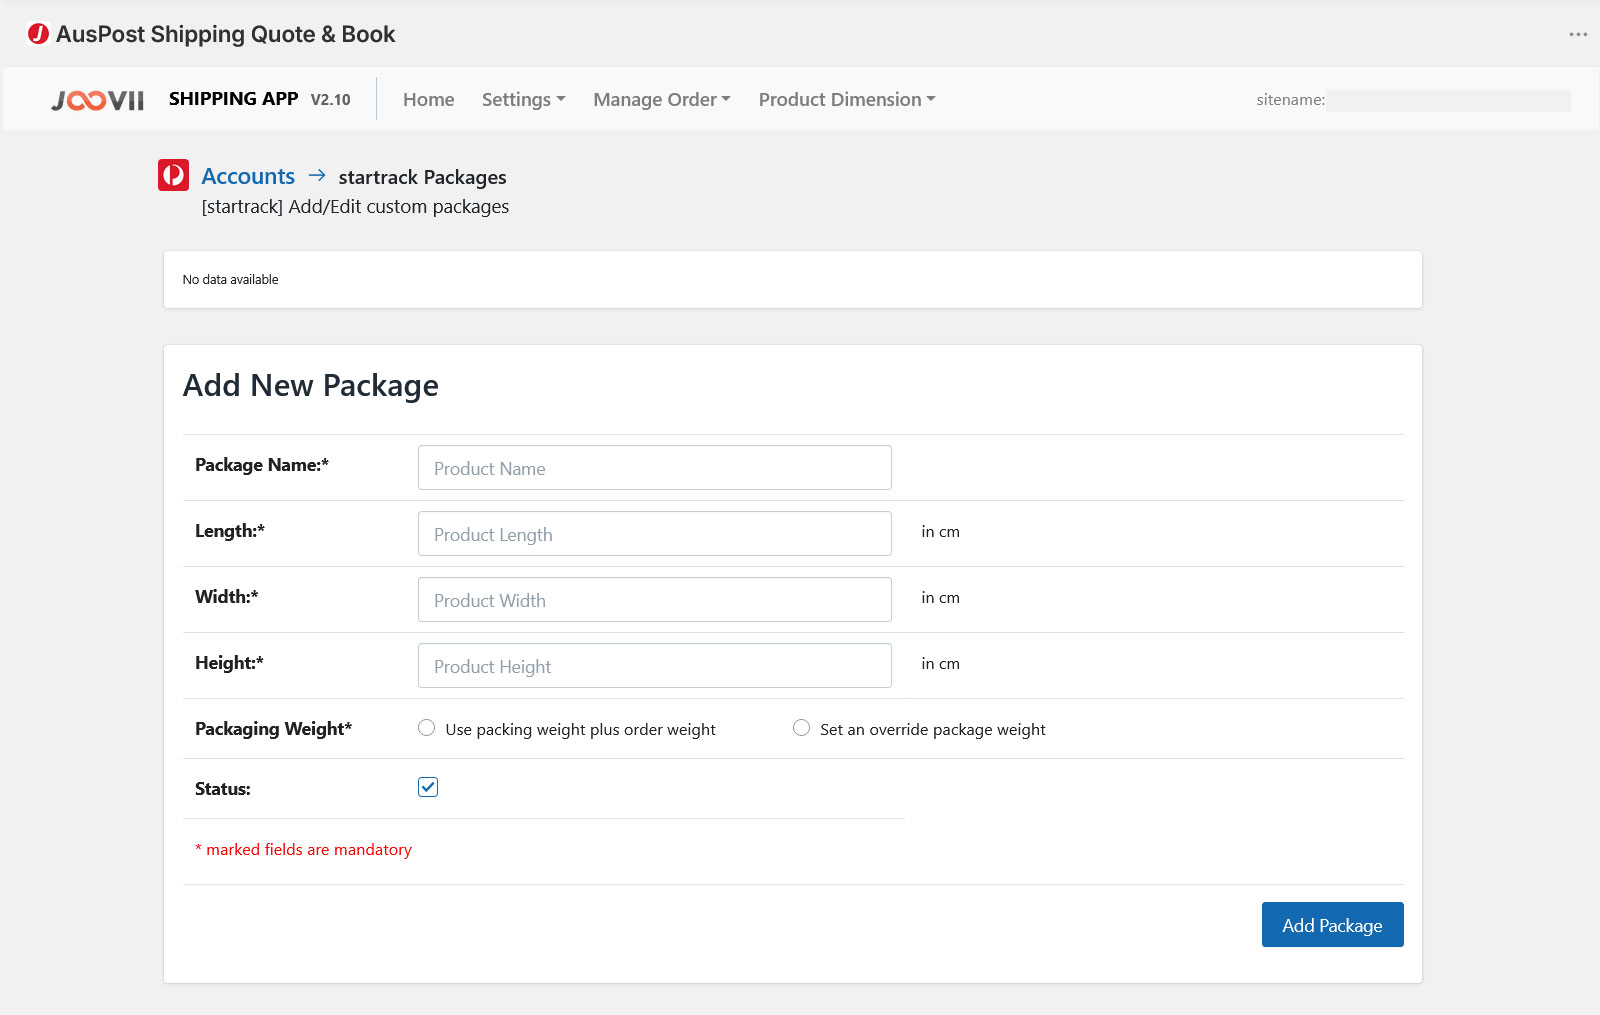The width and height of the screenshot is (1600, 1015).
Task: Click the red AusPost app logo icon
Action: click(x=38, y=34)
